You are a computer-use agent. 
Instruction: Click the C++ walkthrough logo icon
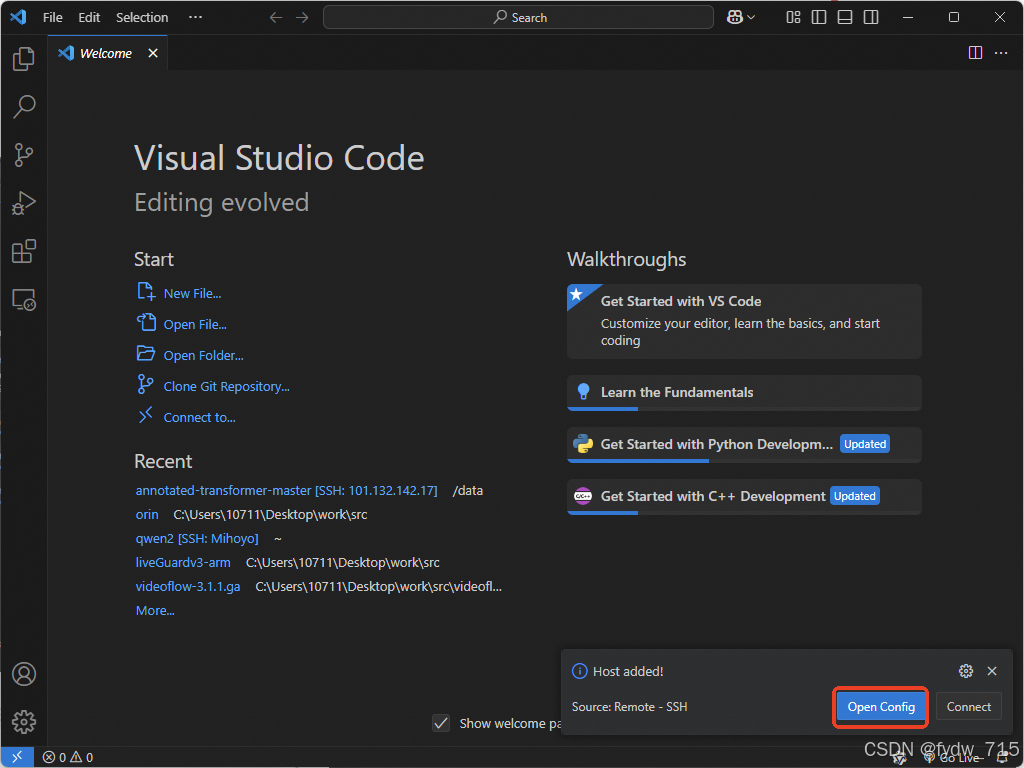[583, 496]
